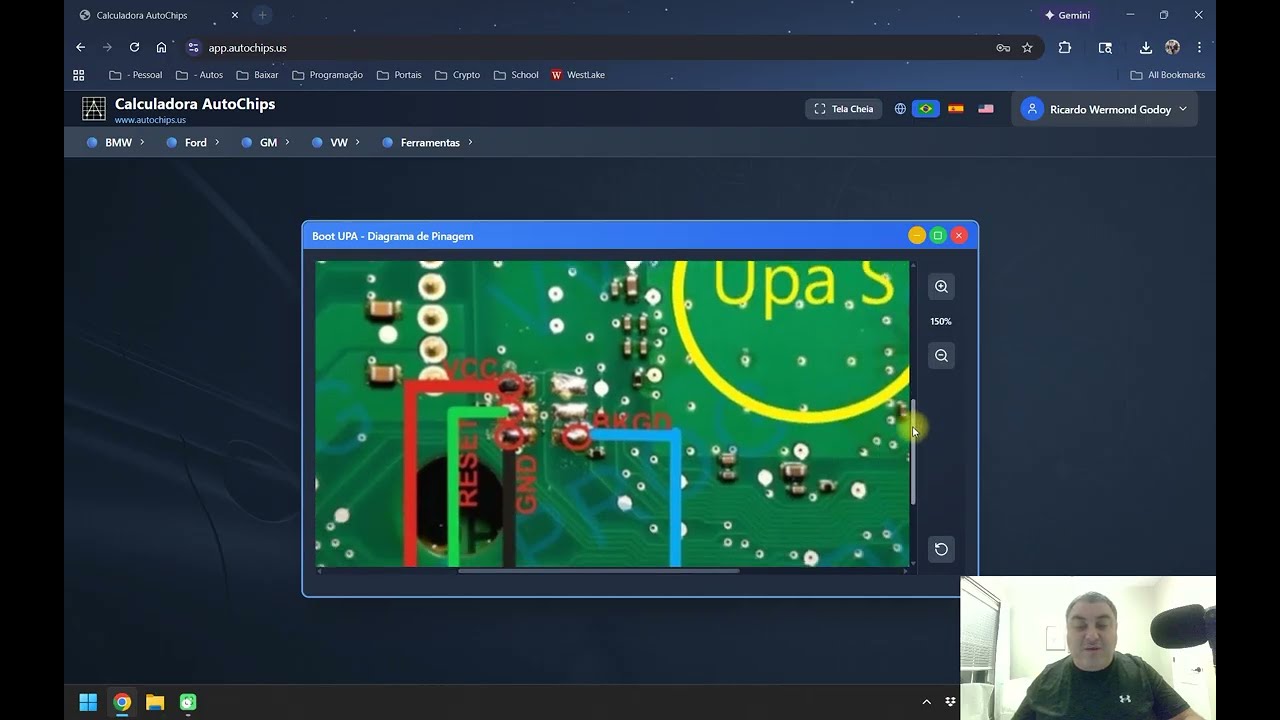Click the Dropbox tray icon

point(950,702)
